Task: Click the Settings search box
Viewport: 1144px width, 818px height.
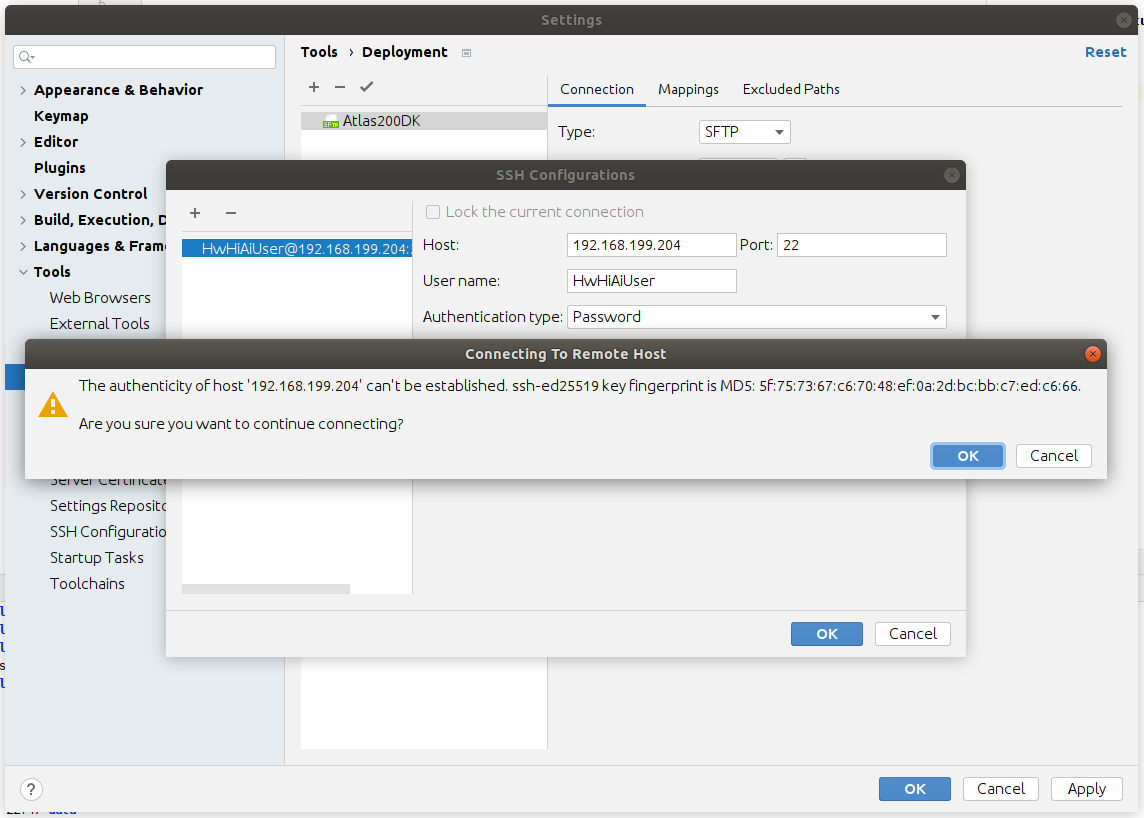Action: [144, 57]
